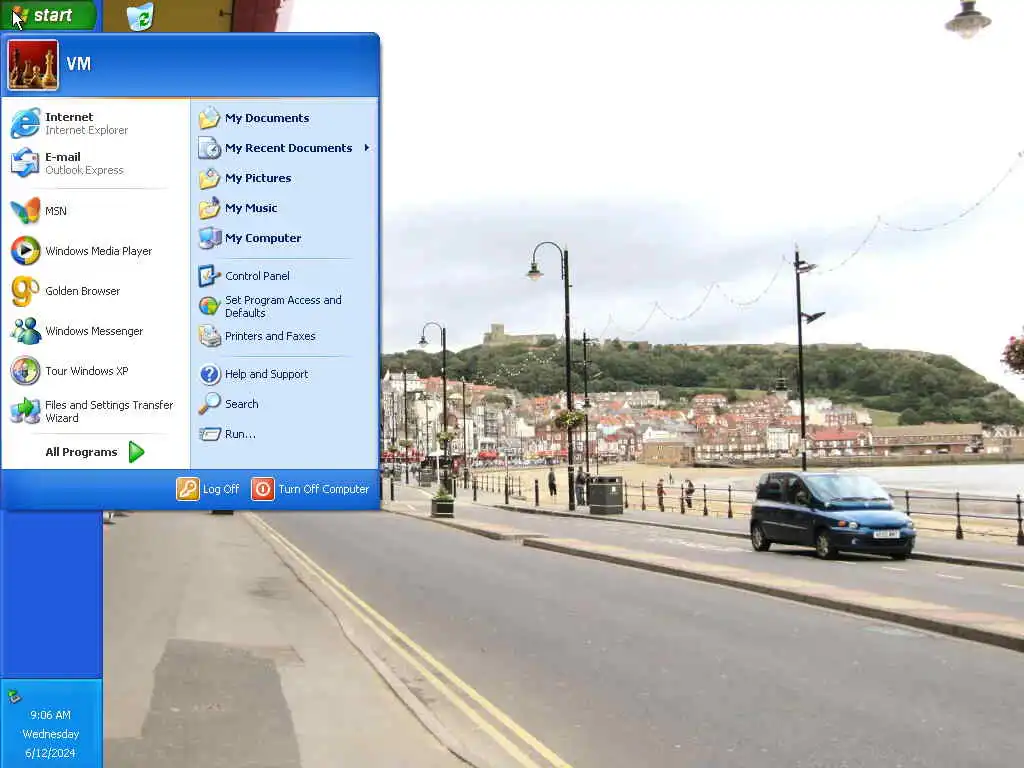
Task: Open Printers and Faxes icon
Action: (x=209, y=336)
